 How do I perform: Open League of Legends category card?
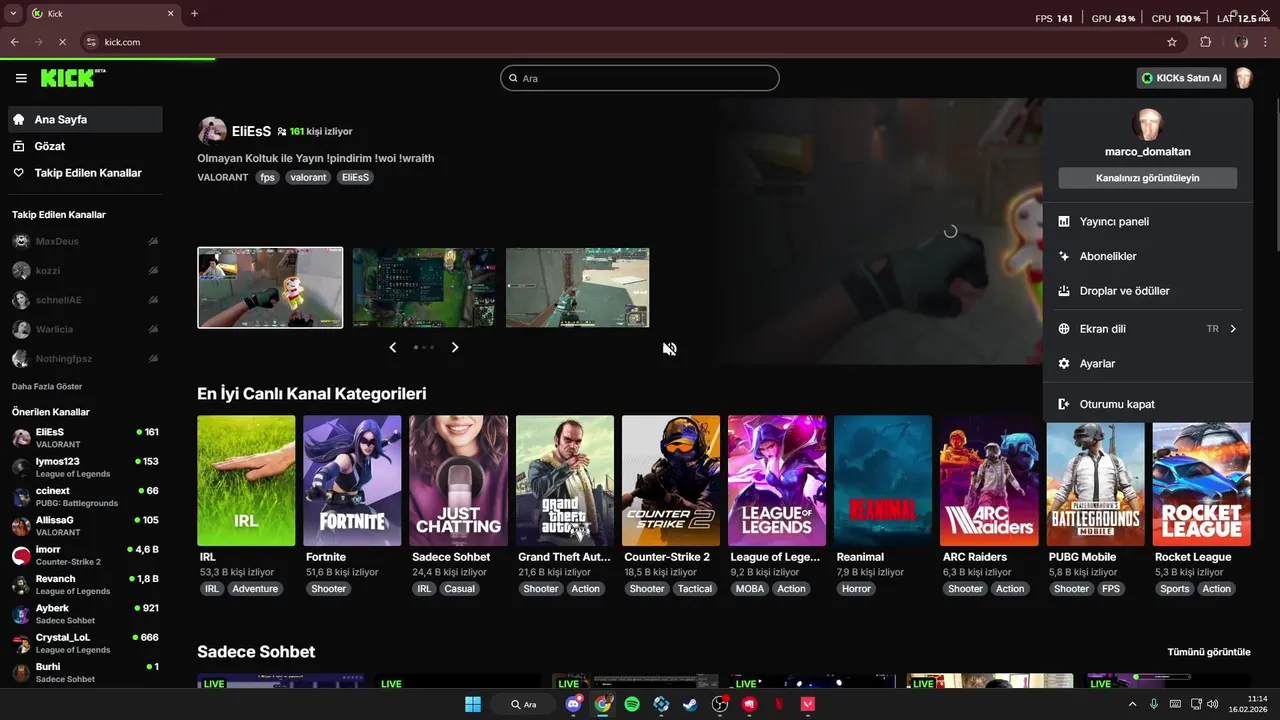tap(777, 480)
